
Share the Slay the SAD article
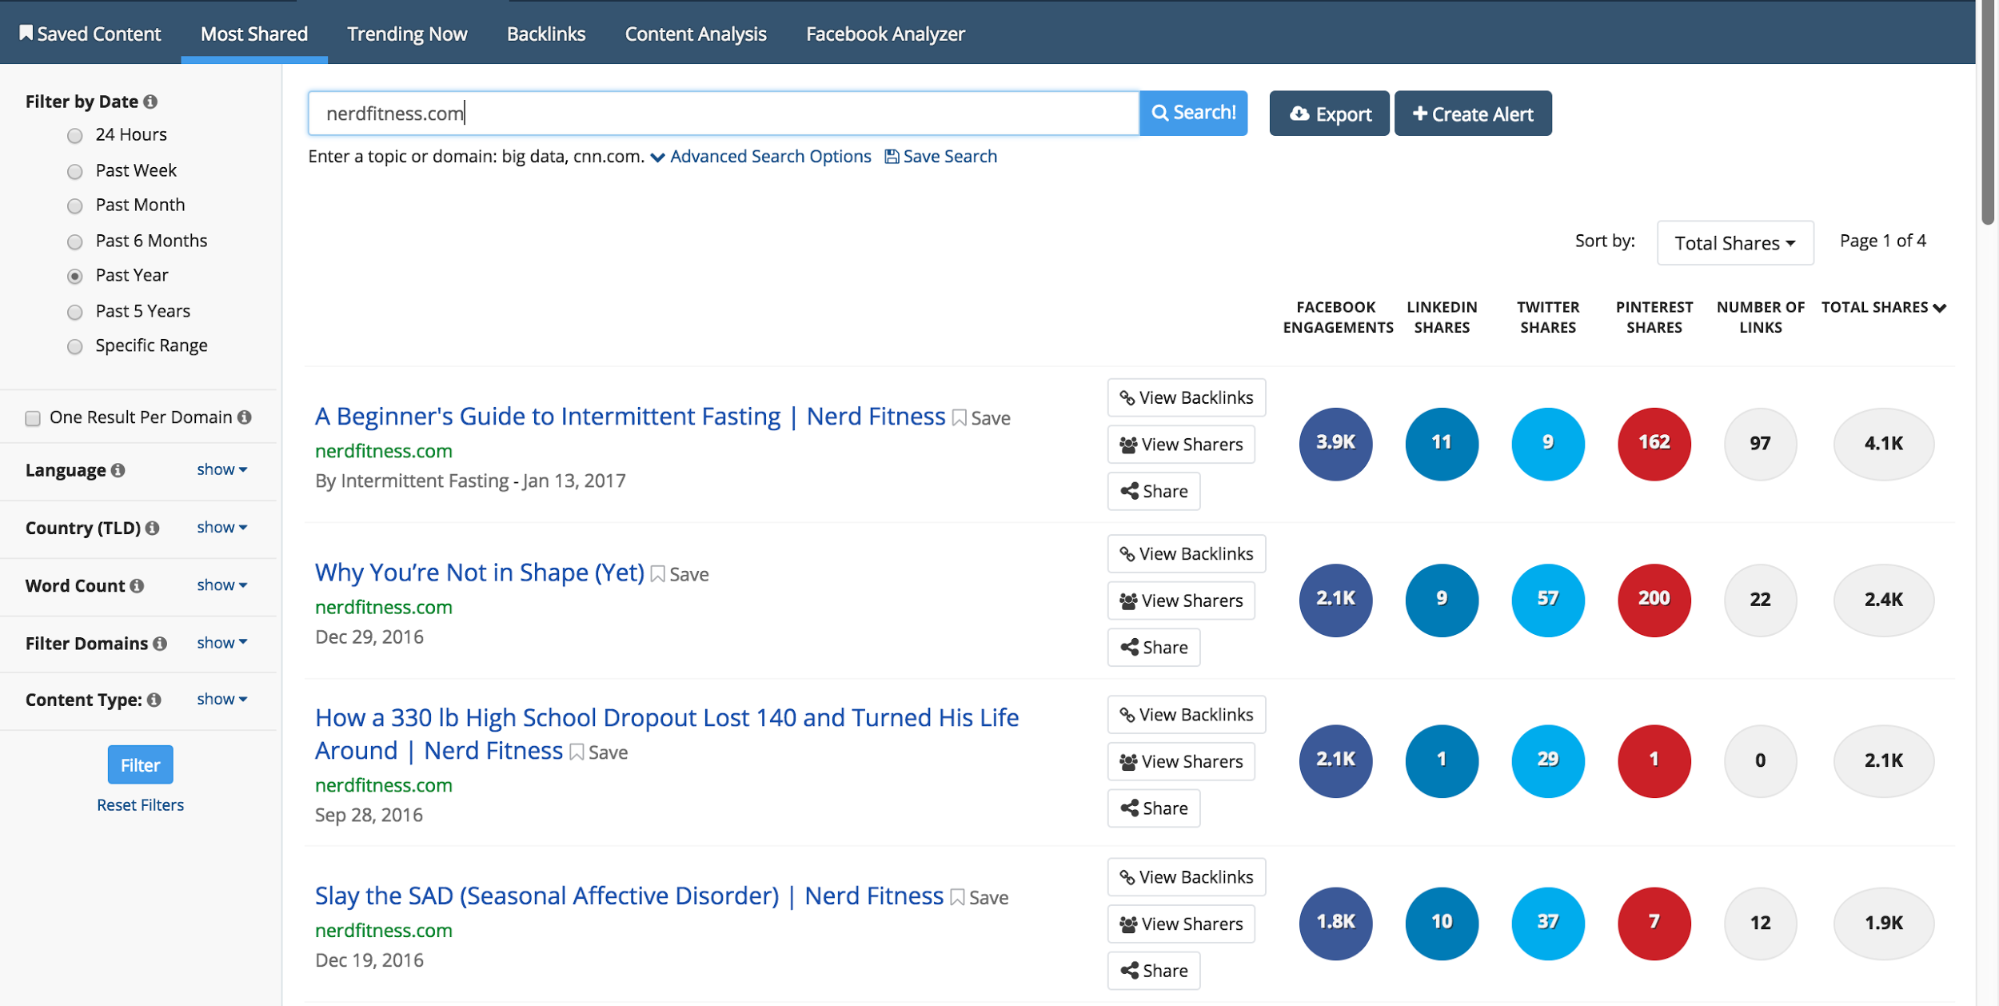1154,970
